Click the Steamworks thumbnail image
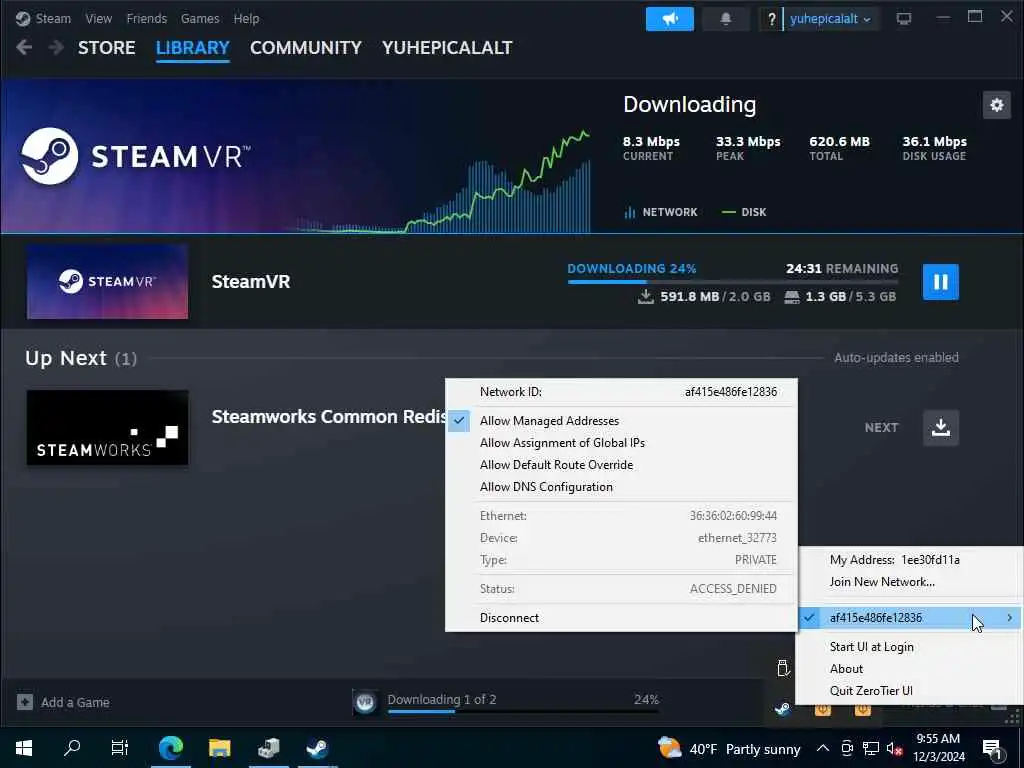This screenshot has height=768, width=1024. [107, 428]
